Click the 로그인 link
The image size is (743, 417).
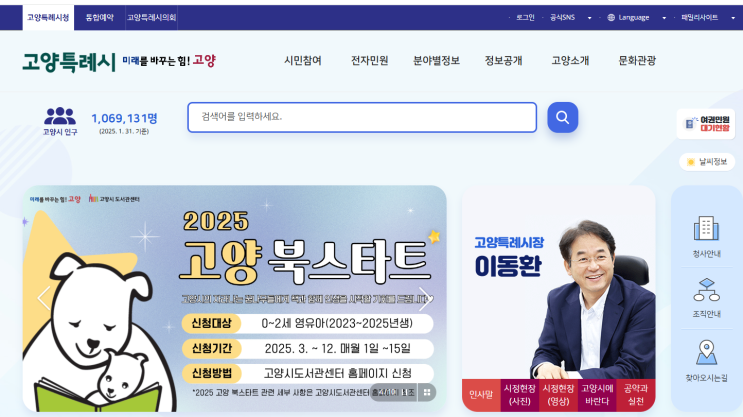(x=525, y=18)
